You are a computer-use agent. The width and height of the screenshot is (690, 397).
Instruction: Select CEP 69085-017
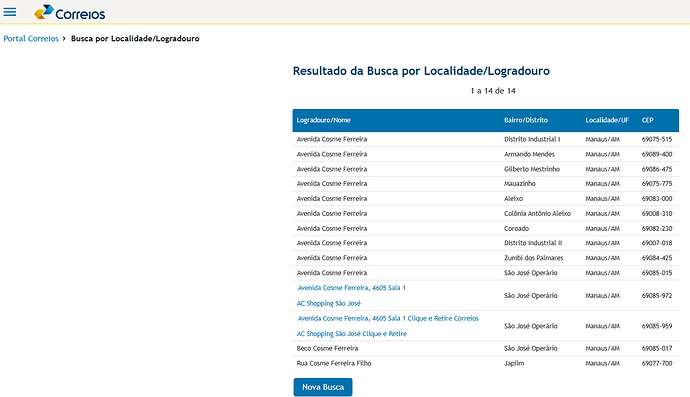point(657,348)
